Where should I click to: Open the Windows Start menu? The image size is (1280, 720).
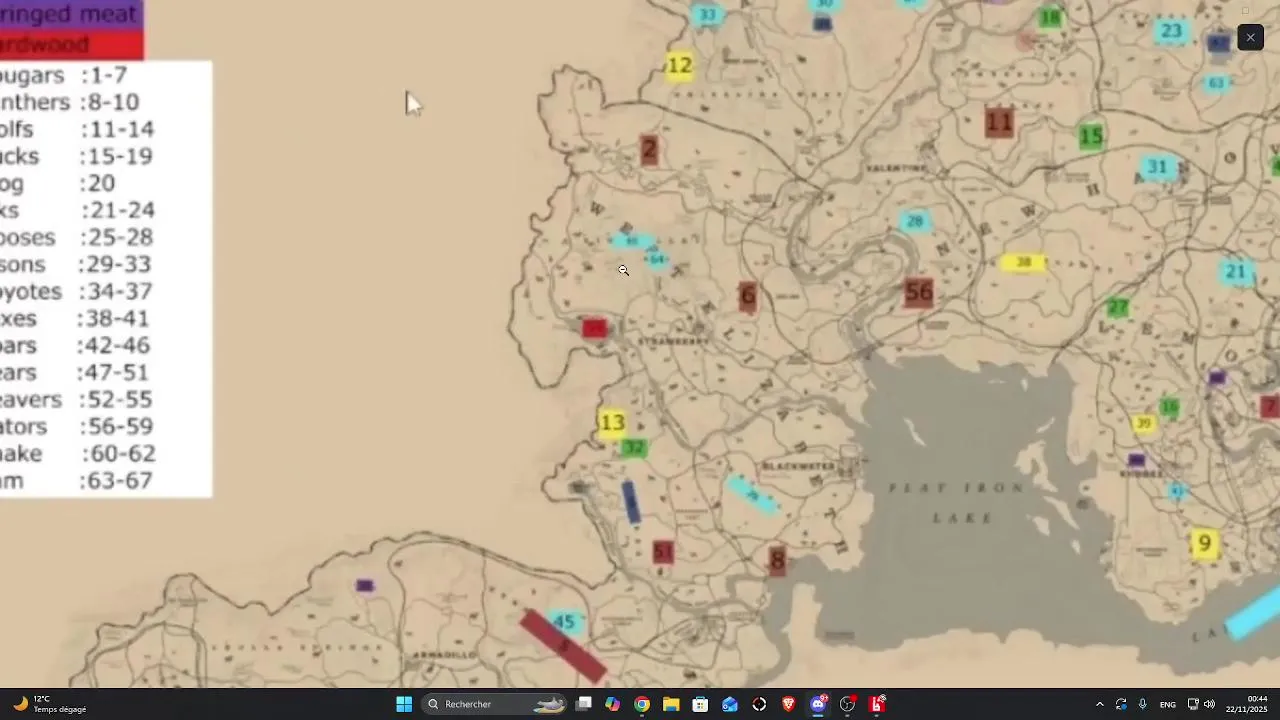click(x=404, y=704)
